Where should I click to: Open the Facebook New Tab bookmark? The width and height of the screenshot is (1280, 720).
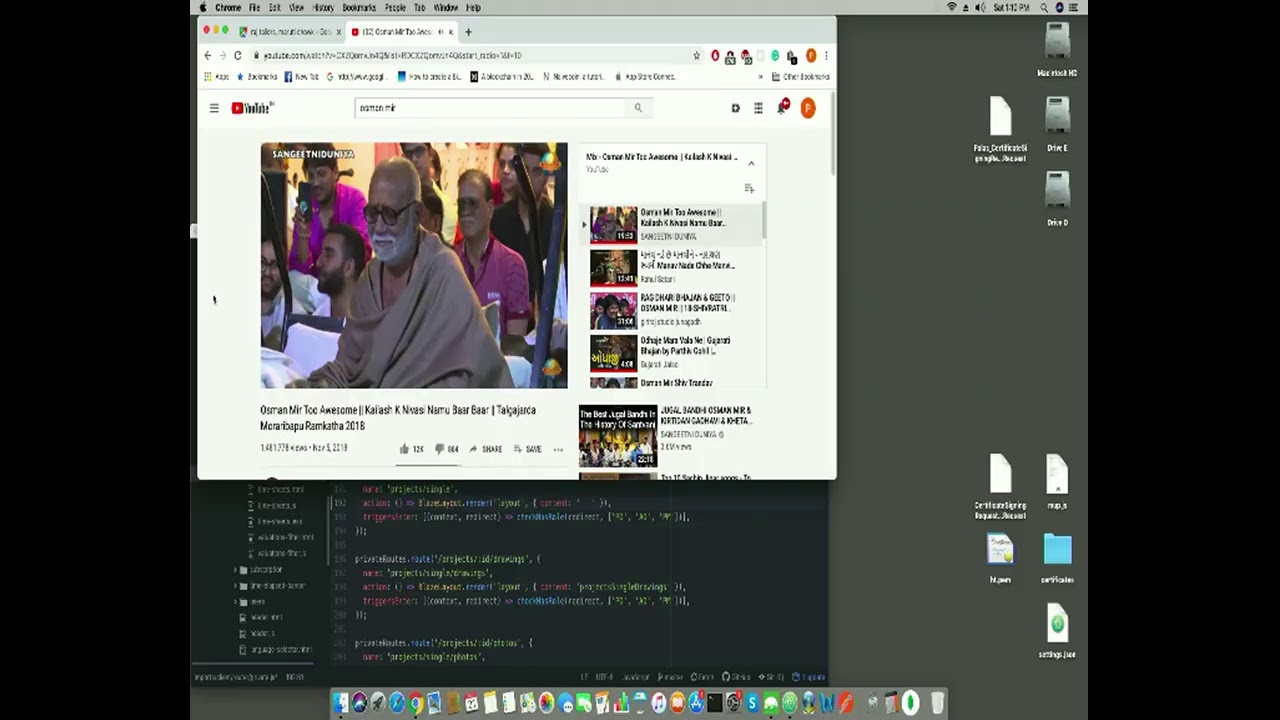301,76
